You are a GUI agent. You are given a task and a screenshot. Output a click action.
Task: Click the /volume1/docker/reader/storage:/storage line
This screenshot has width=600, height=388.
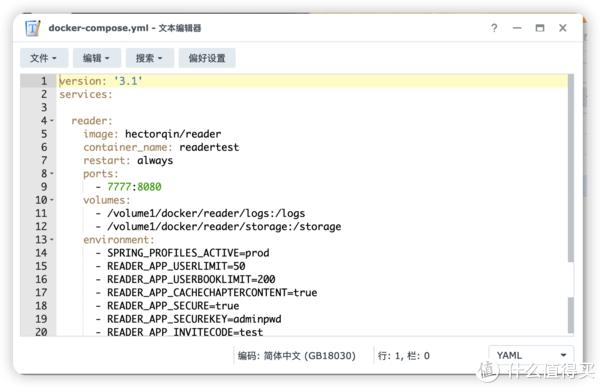coord(224,227)
